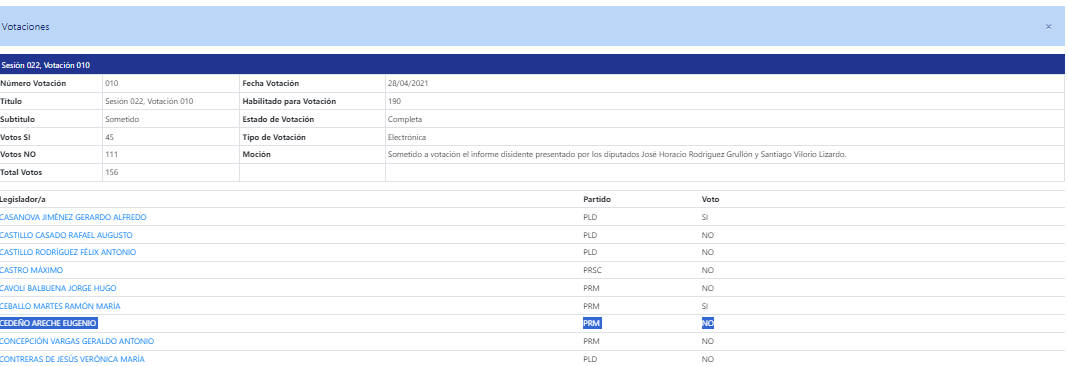Open legislator CASTILLO CASADO RAFAEL AUGUSTO
This screenshot has height=366, width=1068.
(x=66, y=235)
